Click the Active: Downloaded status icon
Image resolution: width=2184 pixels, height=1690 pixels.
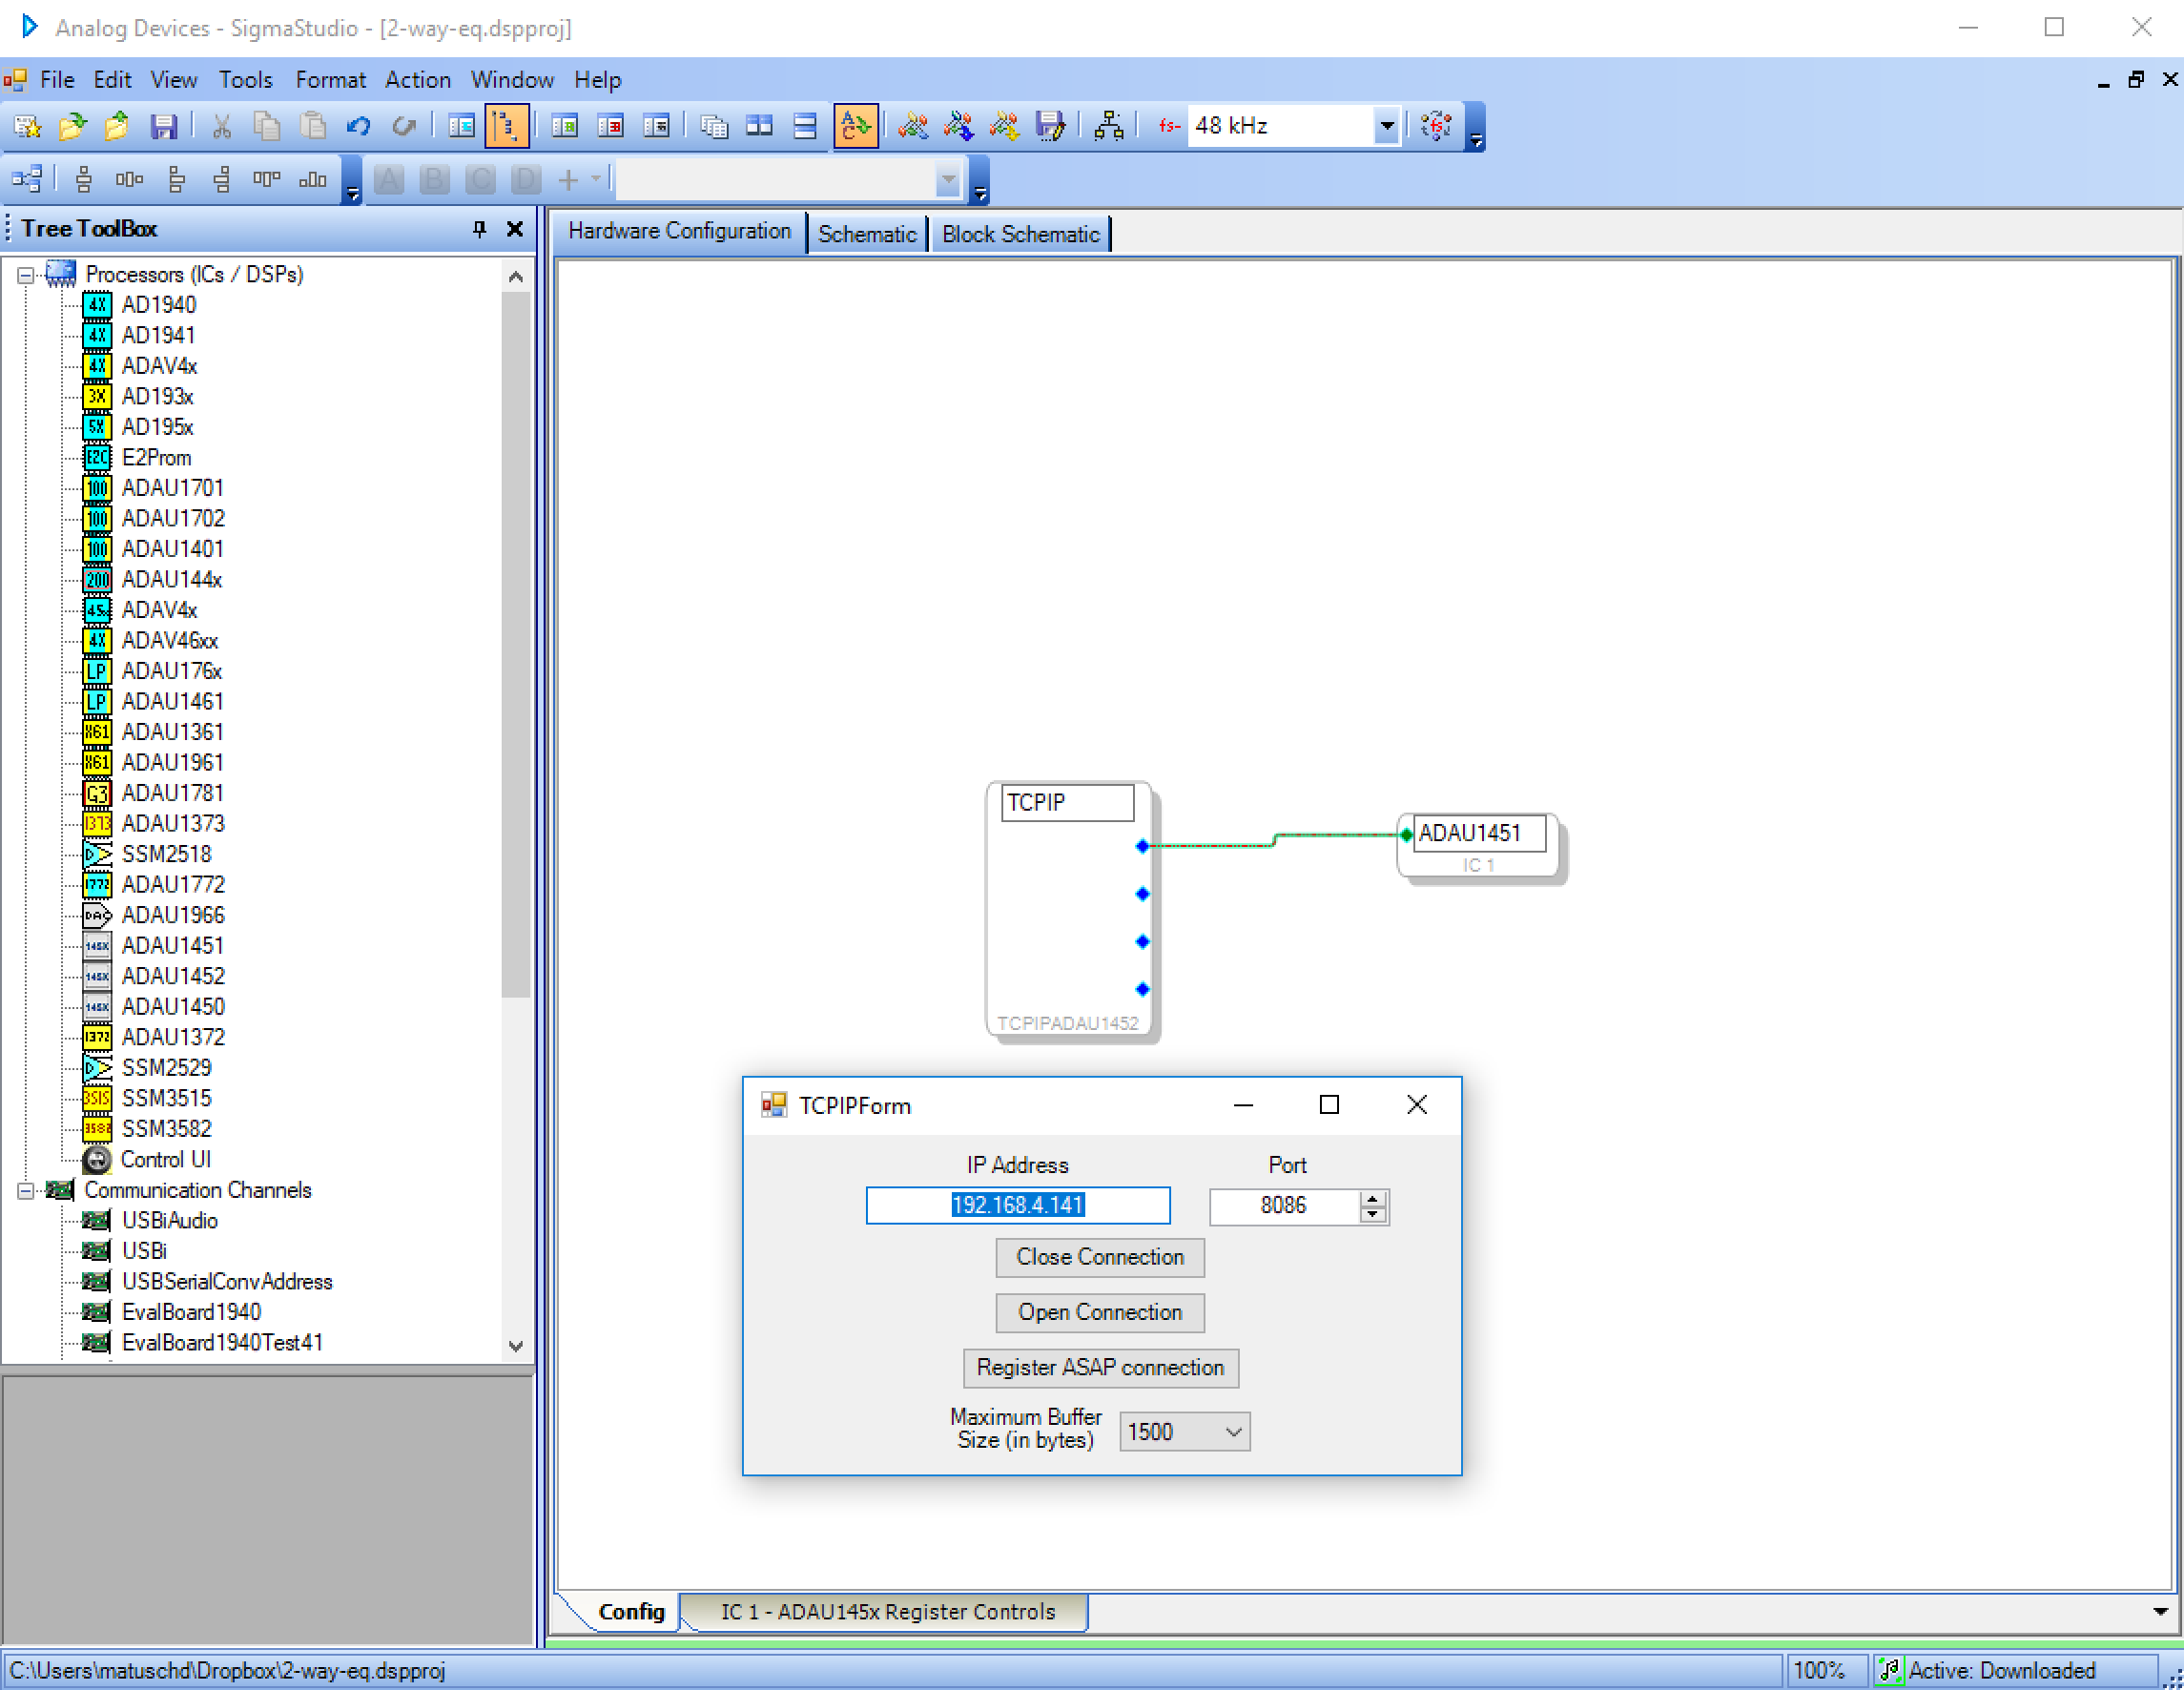click(1889, 1670)
